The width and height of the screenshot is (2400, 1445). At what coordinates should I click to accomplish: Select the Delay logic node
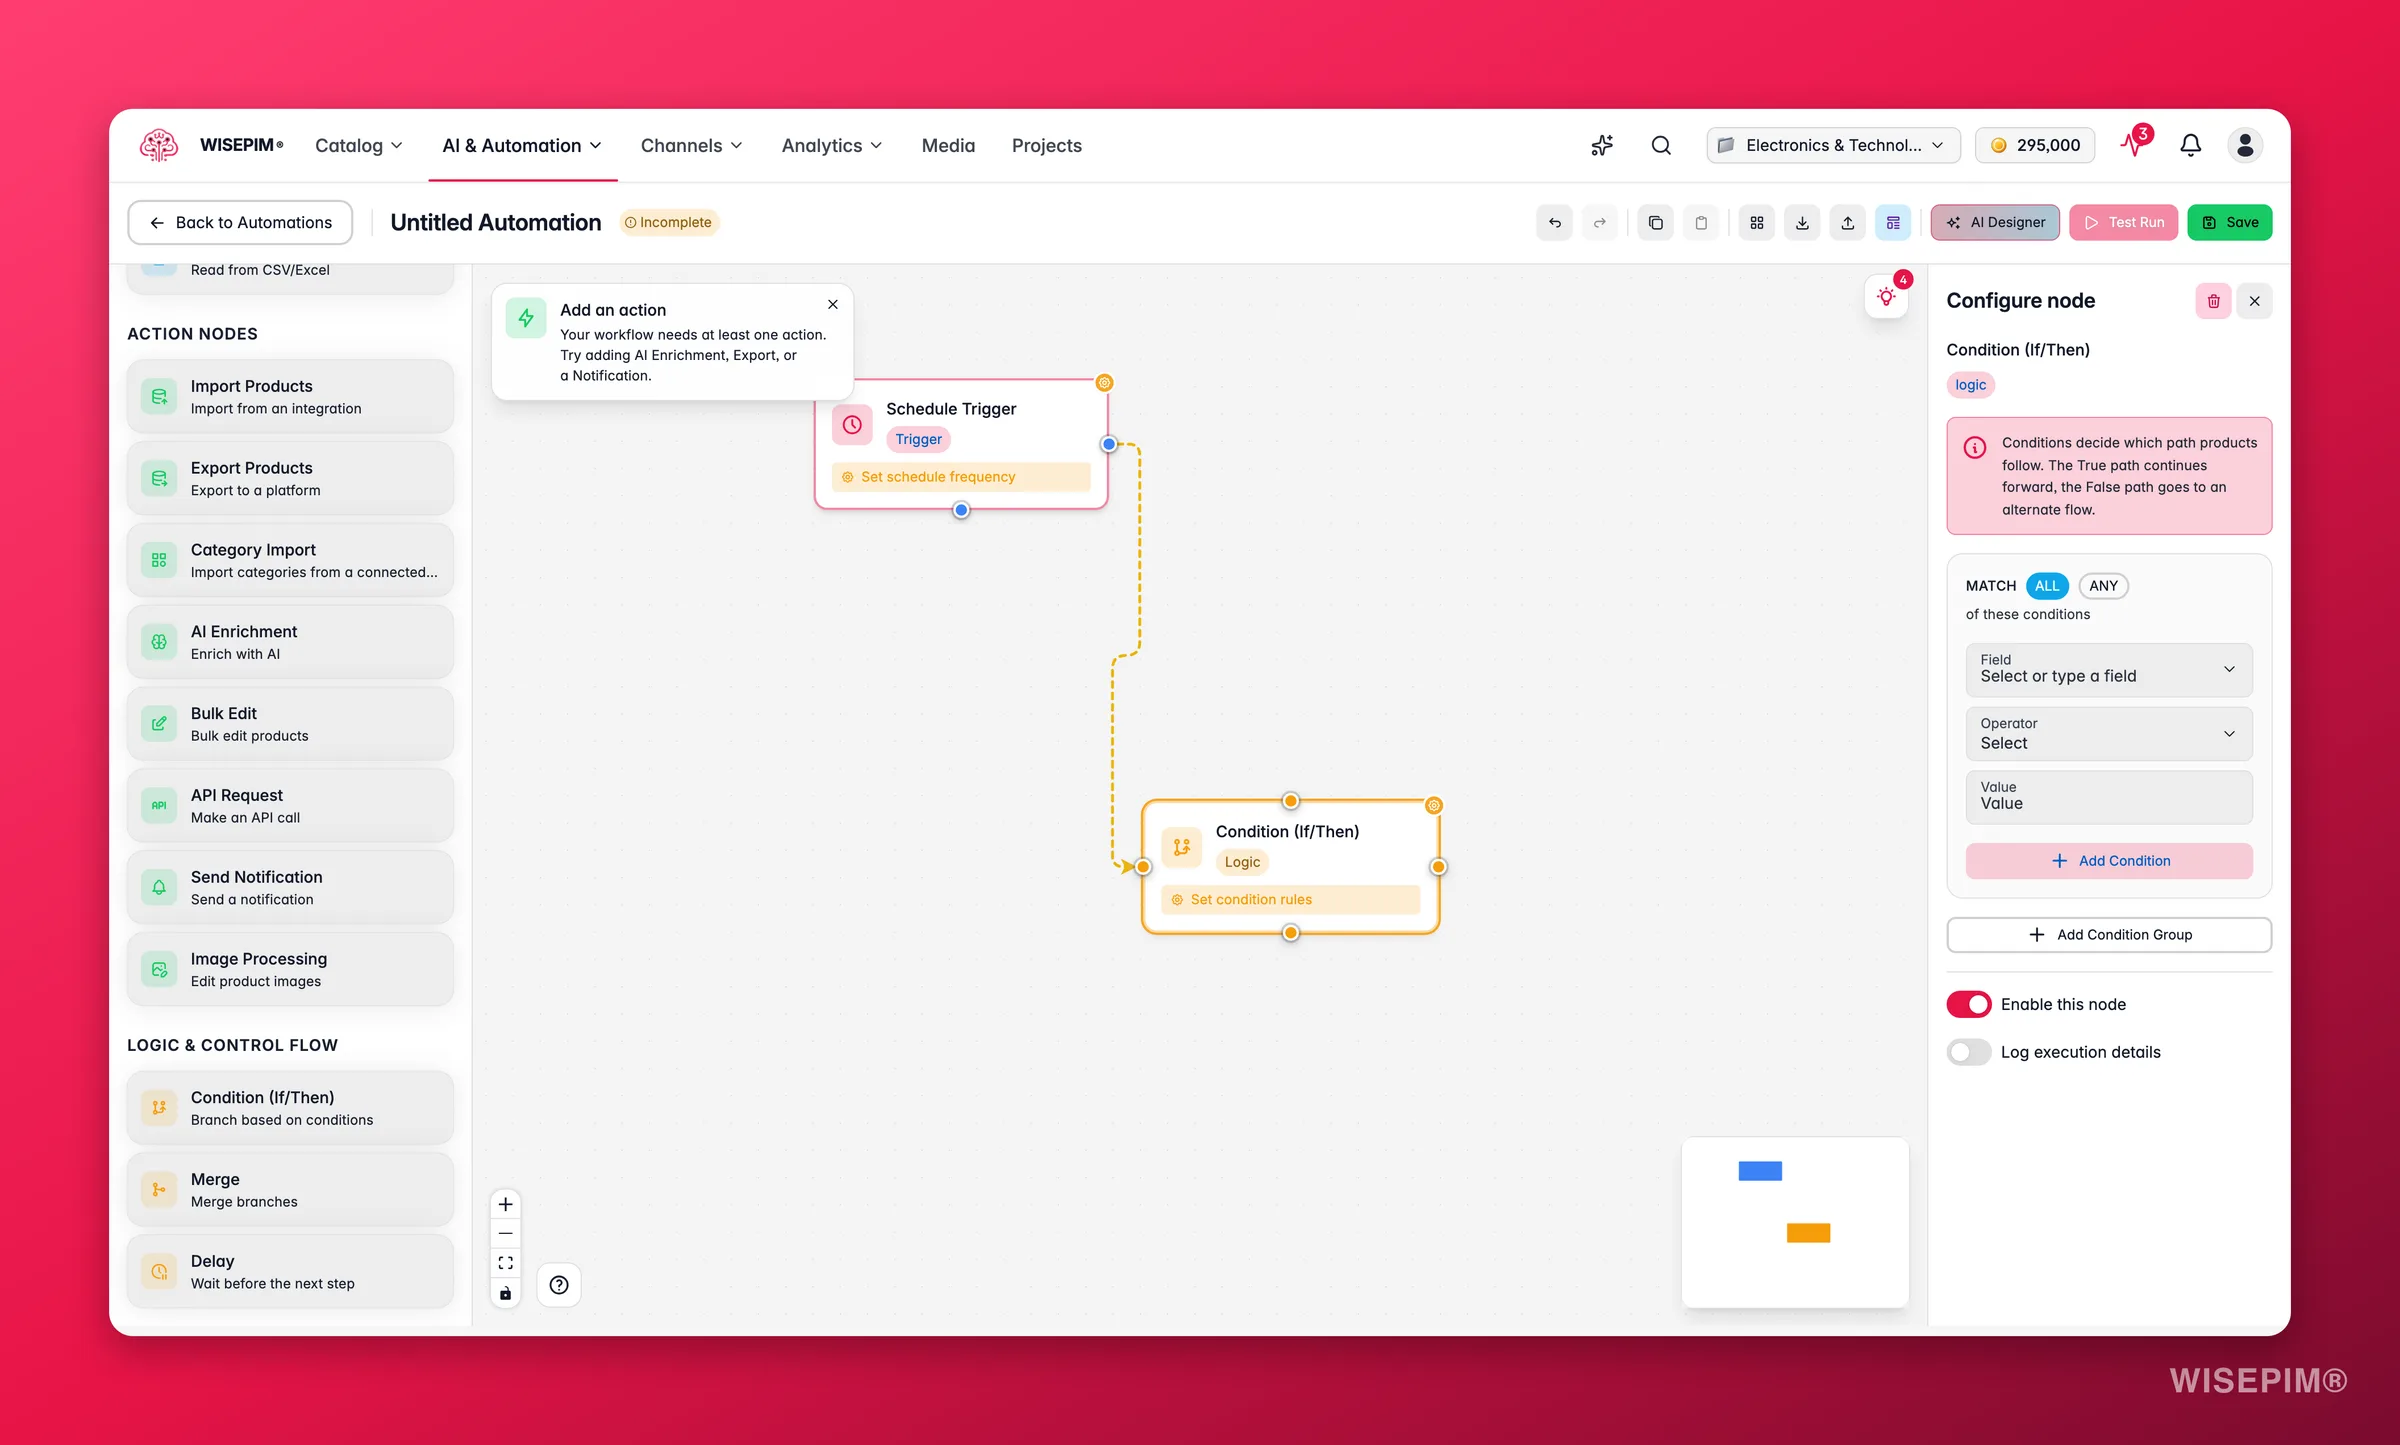pos(290,1272)
